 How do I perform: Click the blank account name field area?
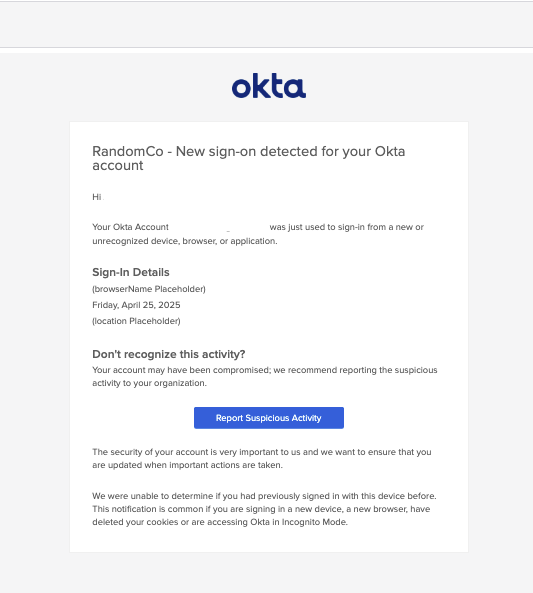(219, 227)
